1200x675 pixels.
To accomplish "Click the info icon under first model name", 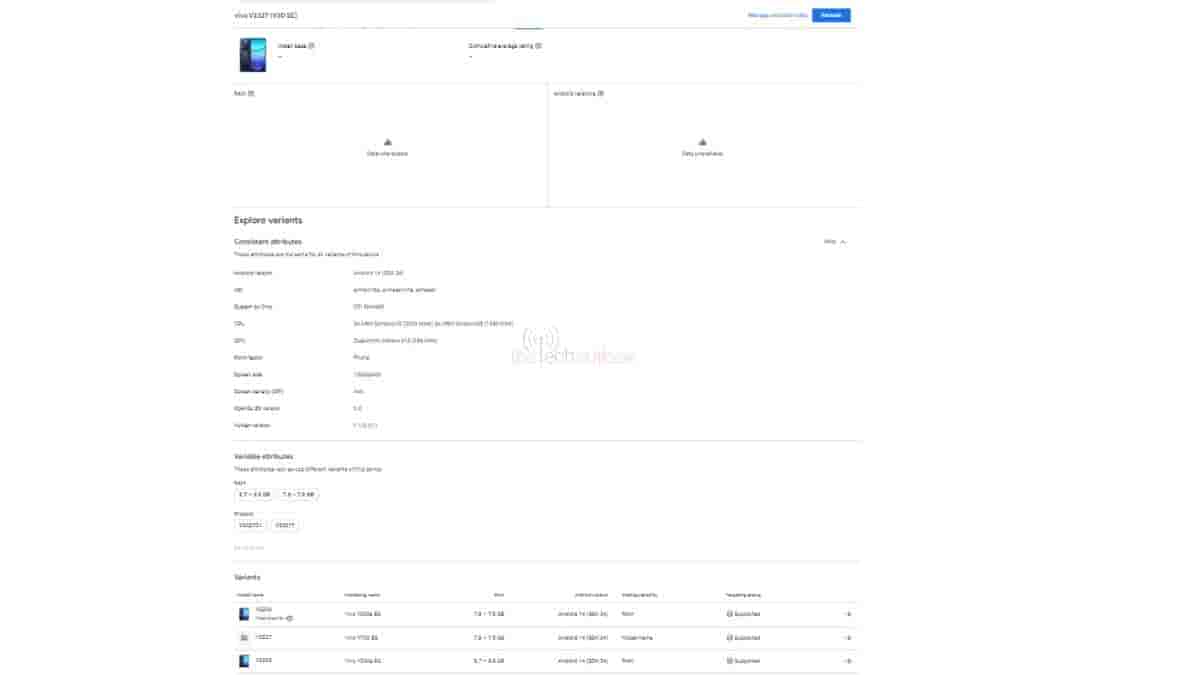I will pos(290,618).
